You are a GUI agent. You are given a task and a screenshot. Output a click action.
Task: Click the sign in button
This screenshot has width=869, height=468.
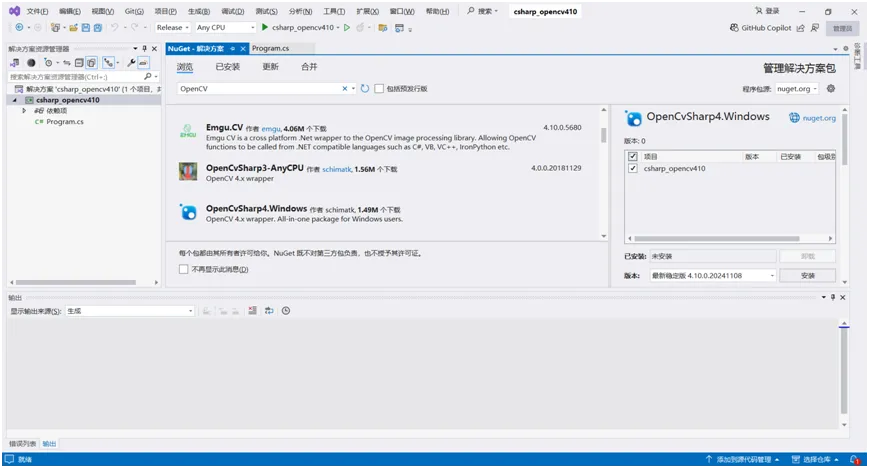768,11
